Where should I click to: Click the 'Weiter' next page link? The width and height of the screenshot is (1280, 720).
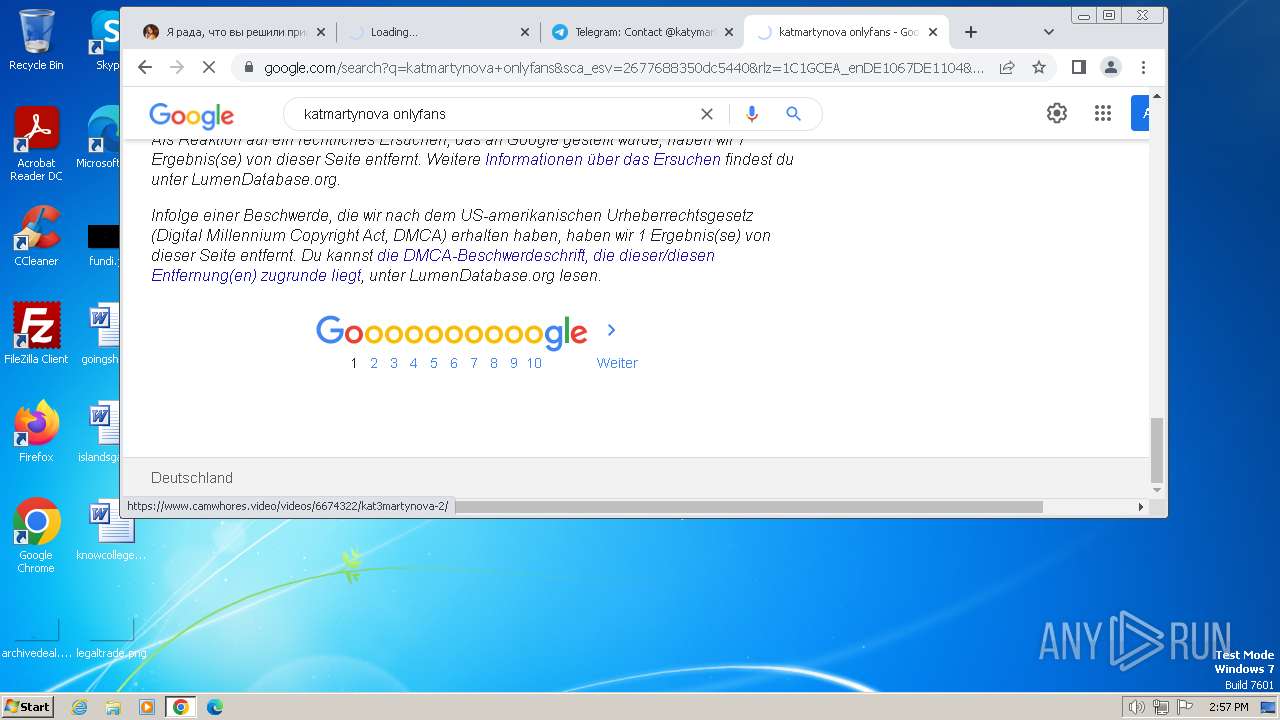[617, 363]
